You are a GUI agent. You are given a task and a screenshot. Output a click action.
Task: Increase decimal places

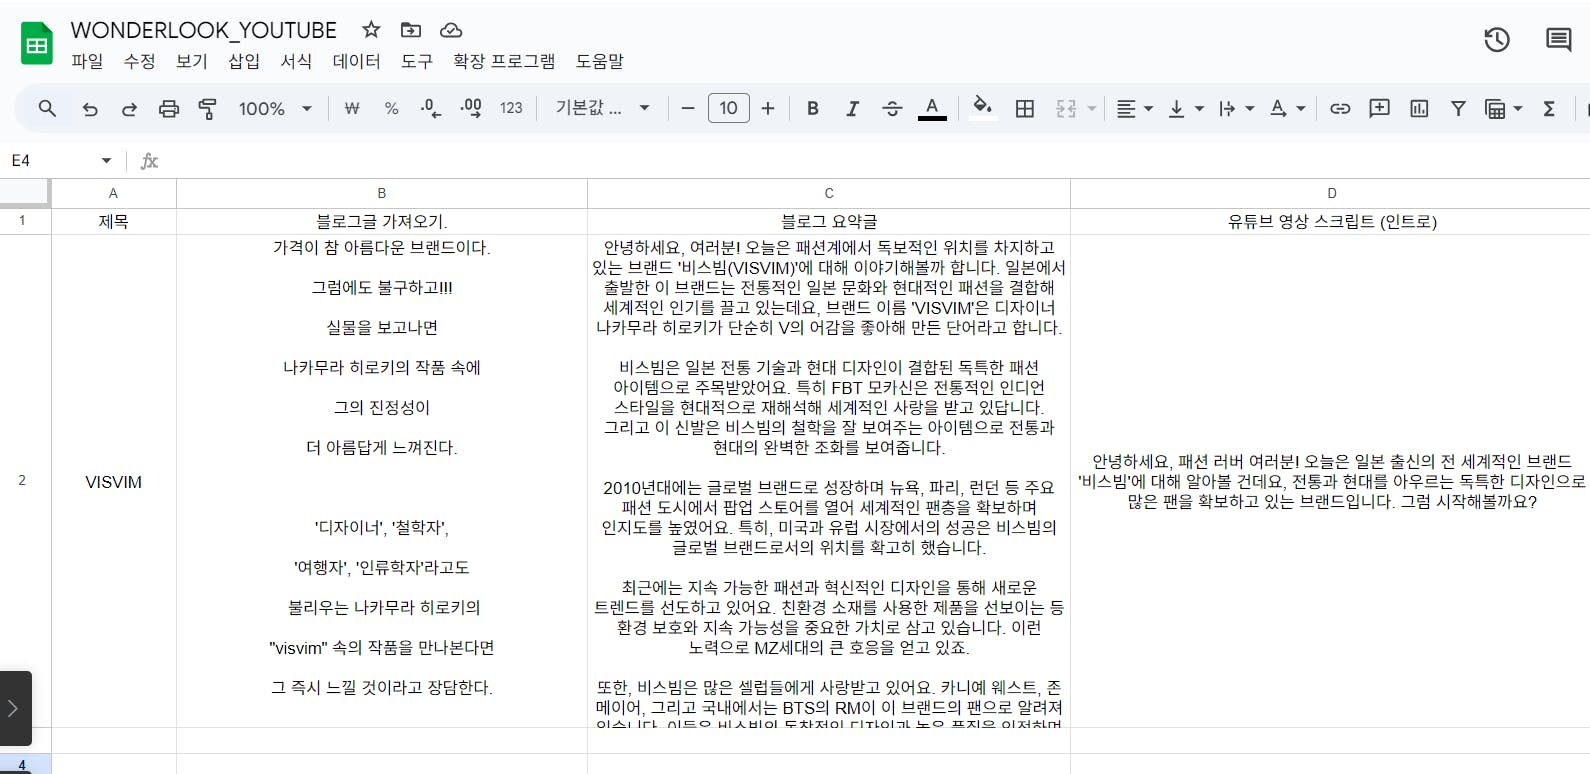pyautogui.click(x=471, y=108)
